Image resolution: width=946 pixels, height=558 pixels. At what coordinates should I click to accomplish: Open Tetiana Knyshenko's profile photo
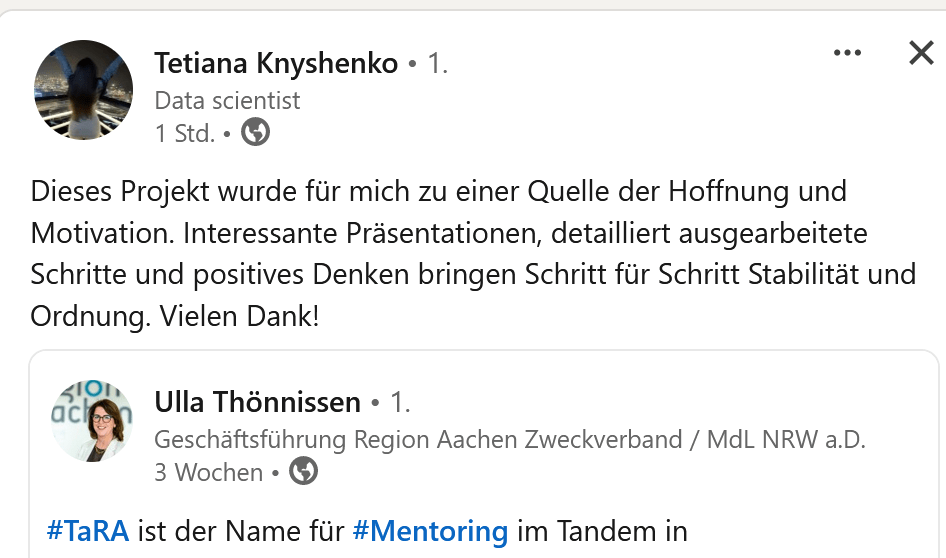coord(83,90)
